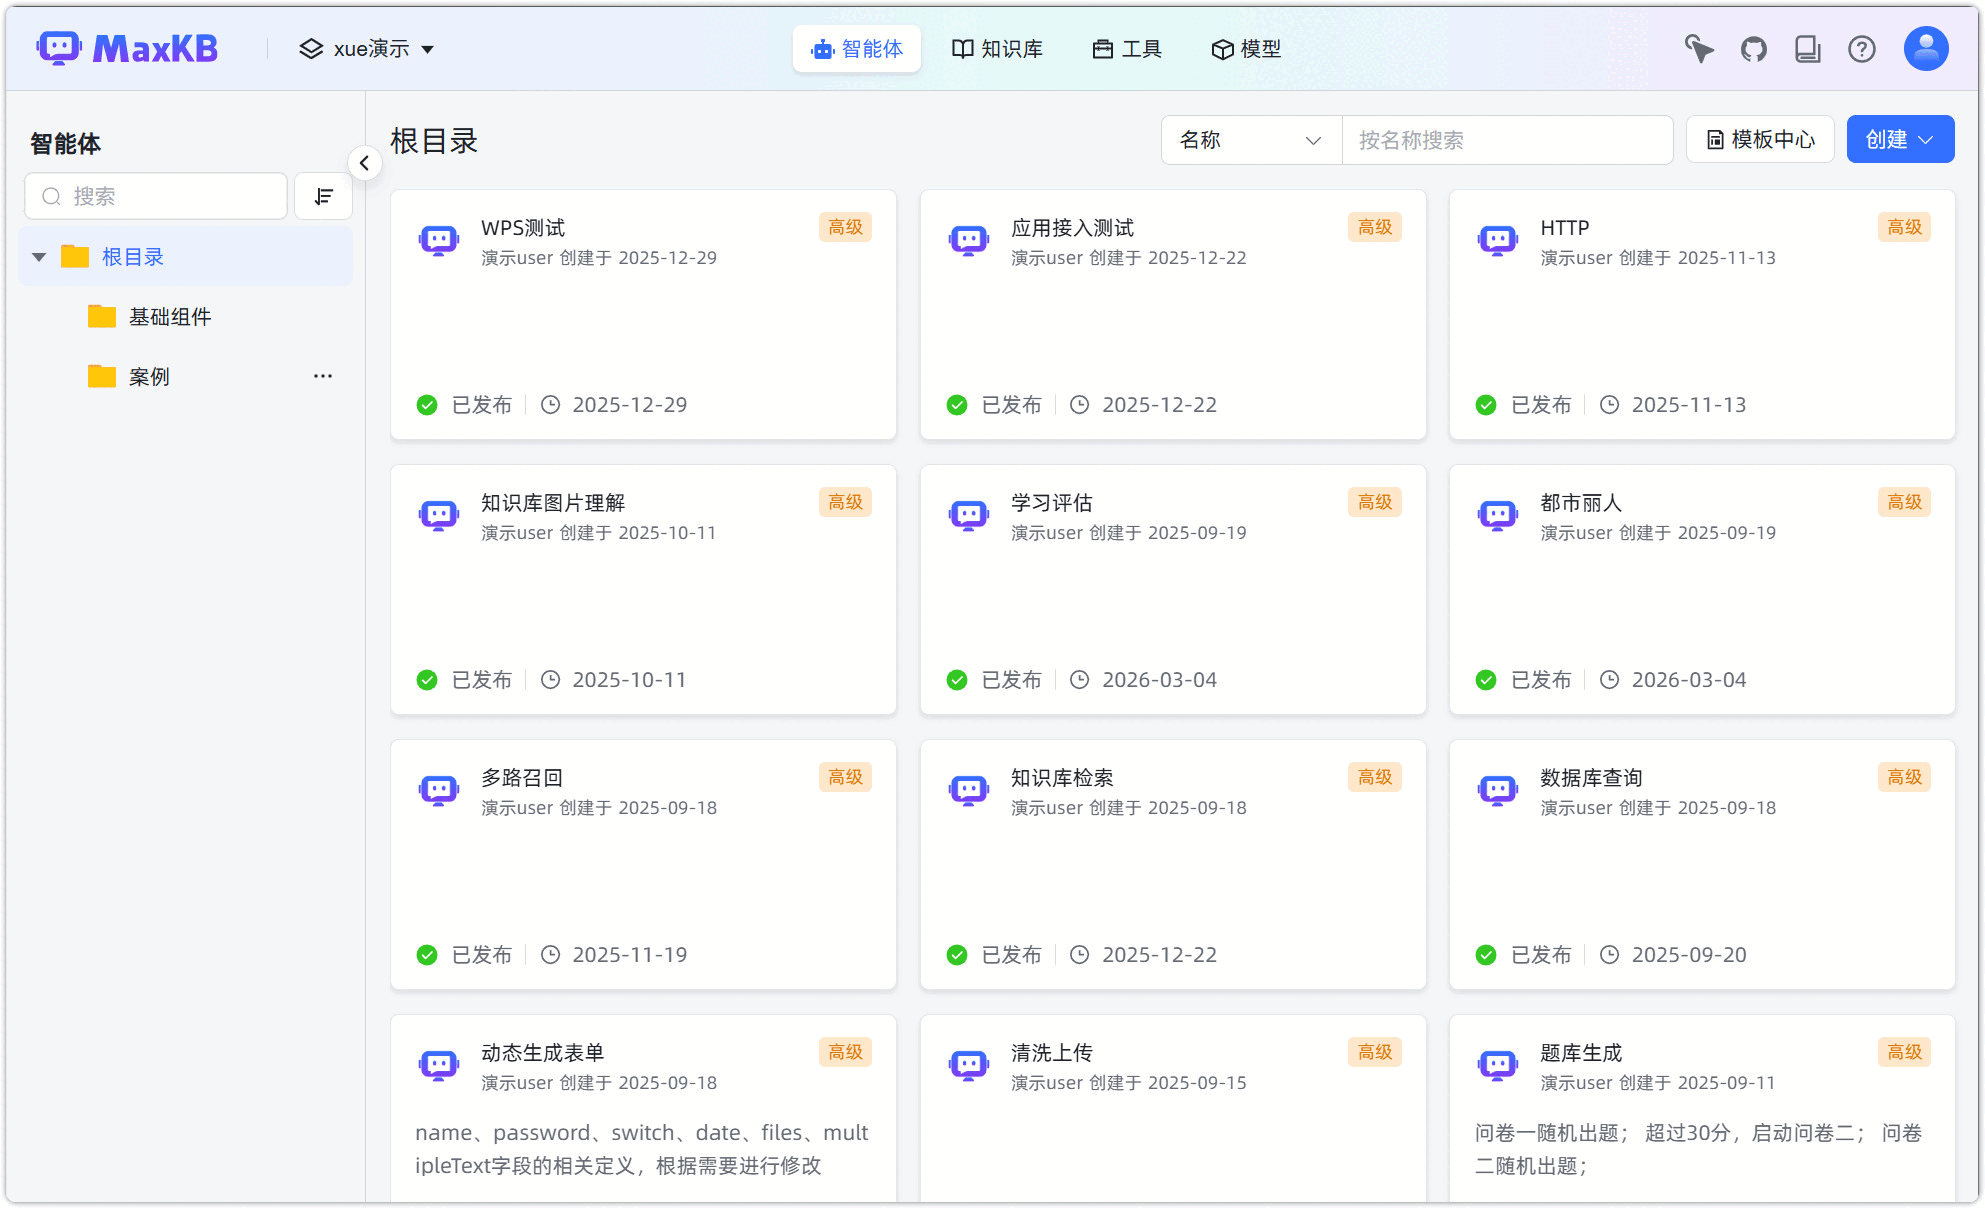Screen dimensions: 1985x1208
Task: Open the GitHub repository icon
Action: pos(1754,49)
